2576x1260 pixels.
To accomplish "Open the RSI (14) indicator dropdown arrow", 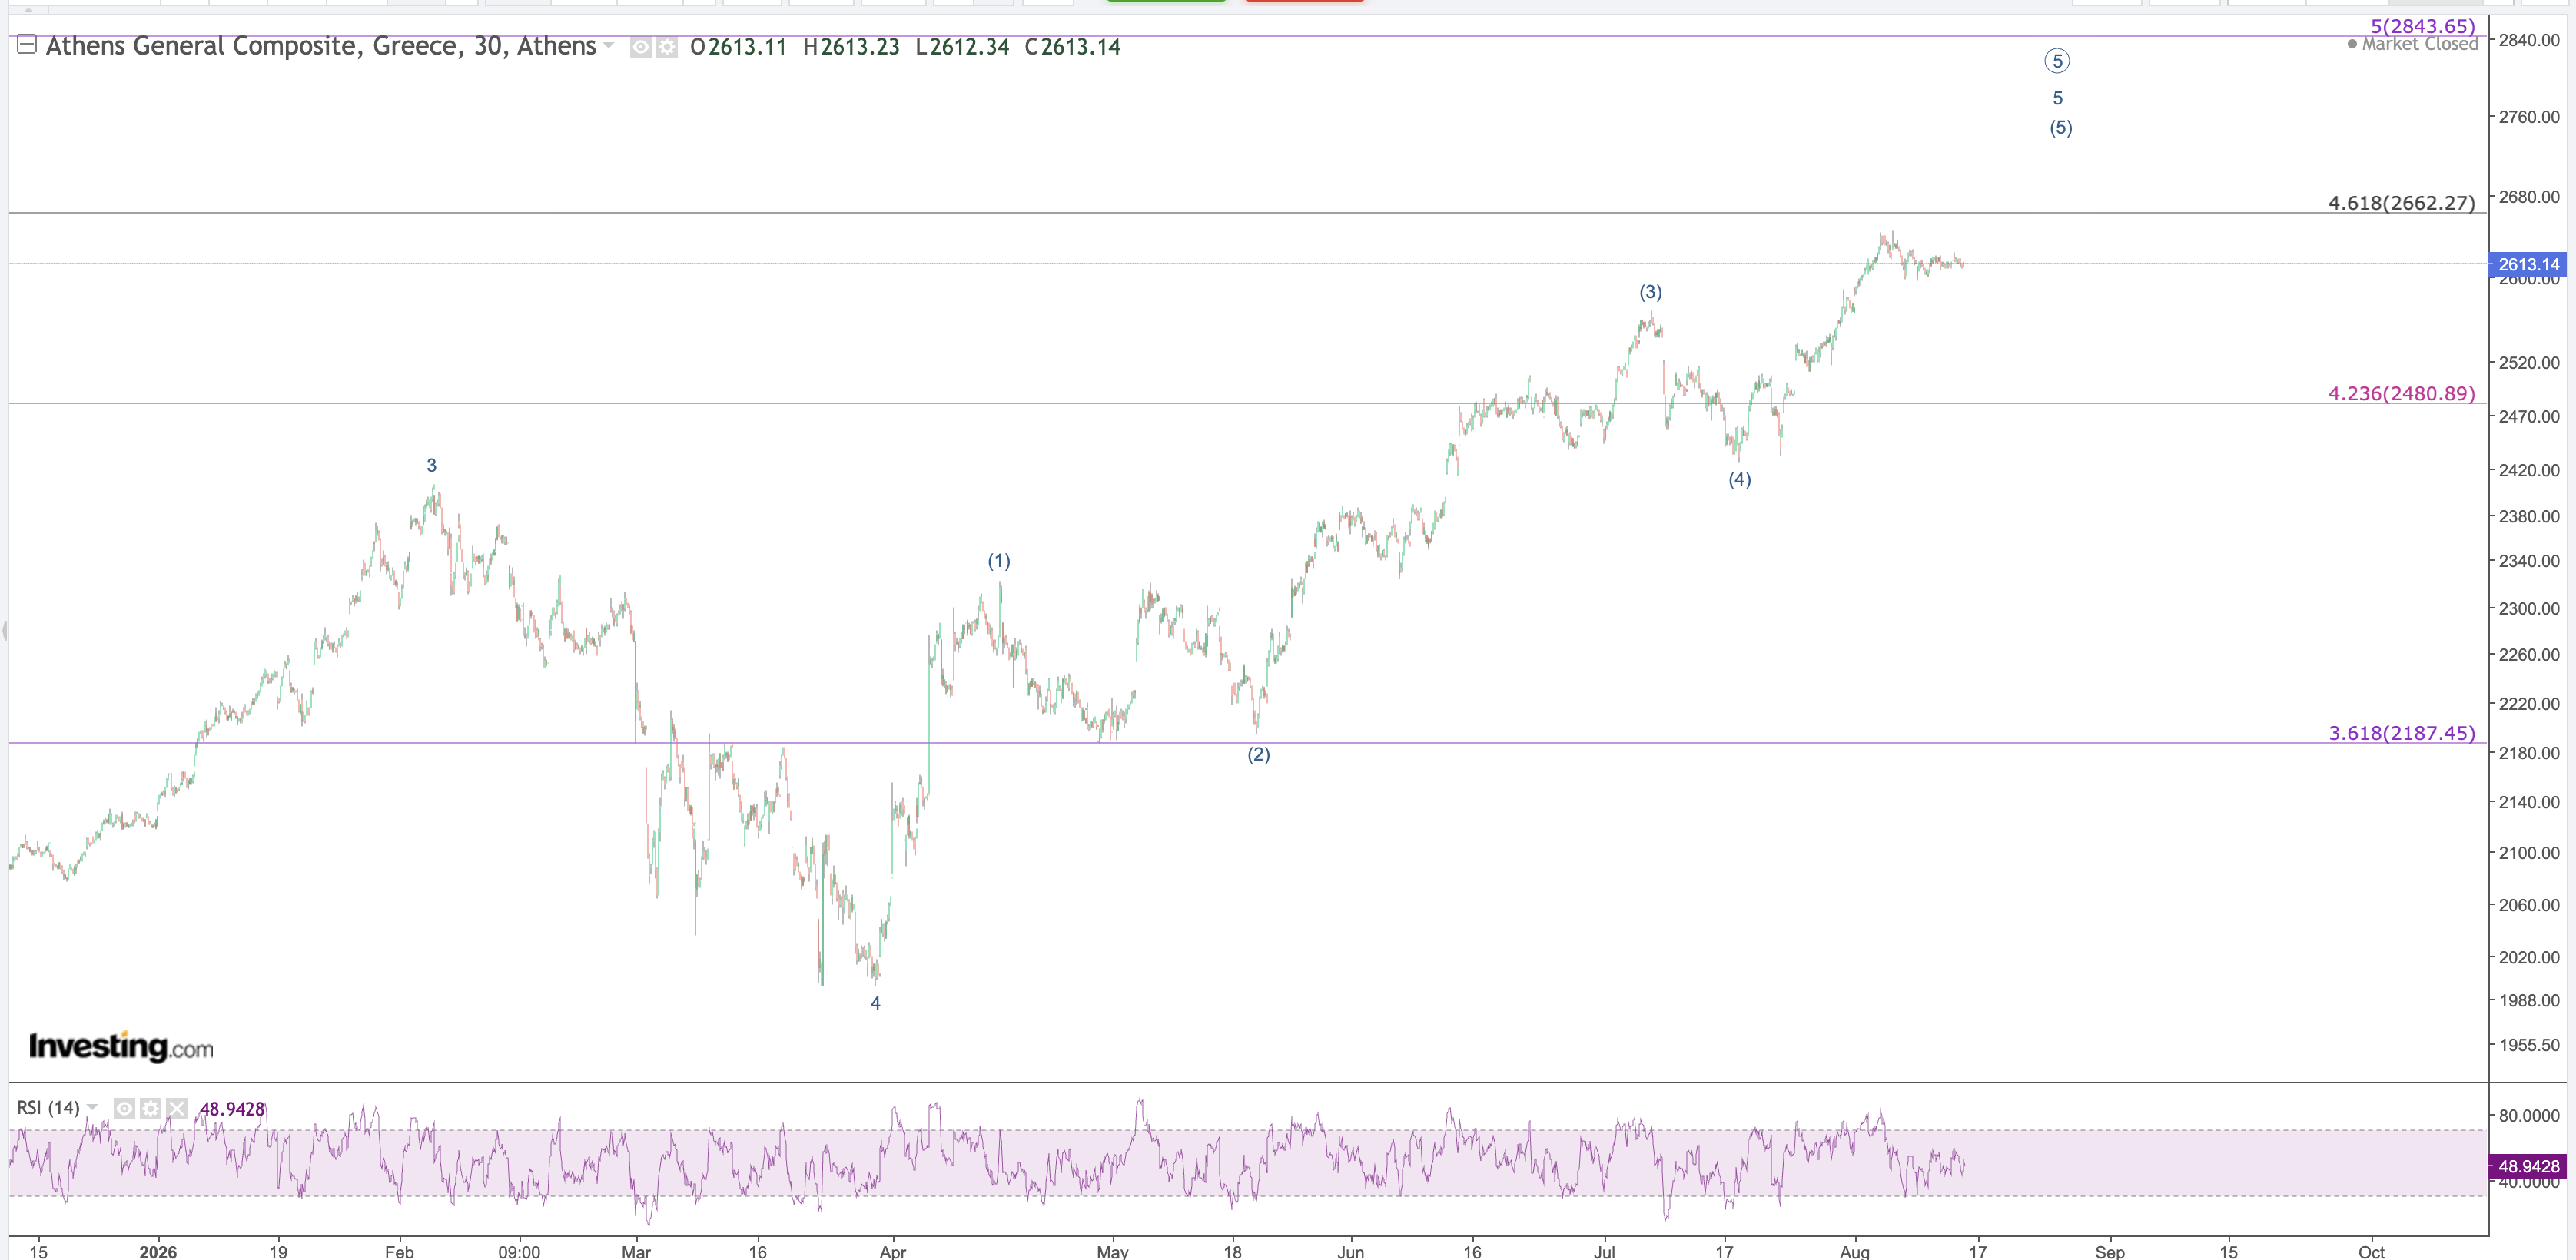I will 93,1107.
